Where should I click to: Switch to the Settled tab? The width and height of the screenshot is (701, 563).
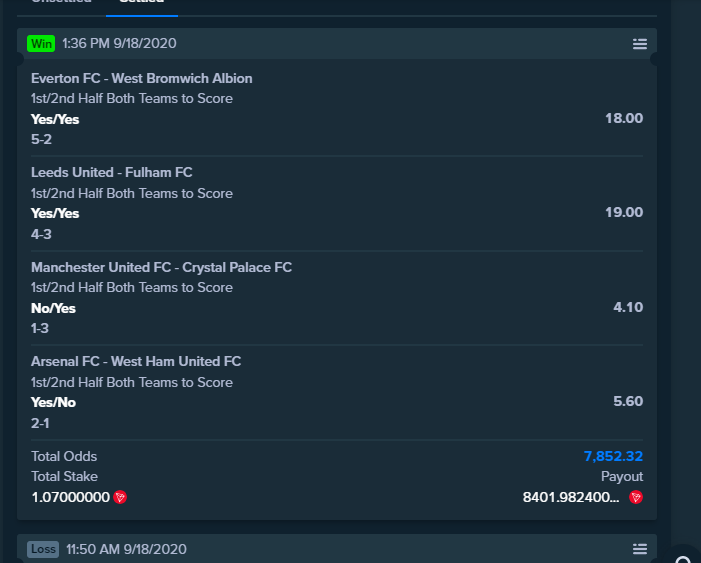[x=142, y=2]
